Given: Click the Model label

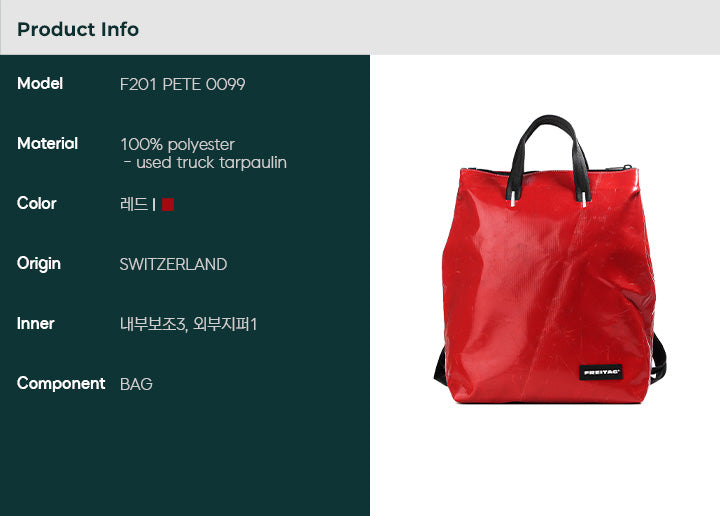Looking at the screenshot, I should [40, 84].
